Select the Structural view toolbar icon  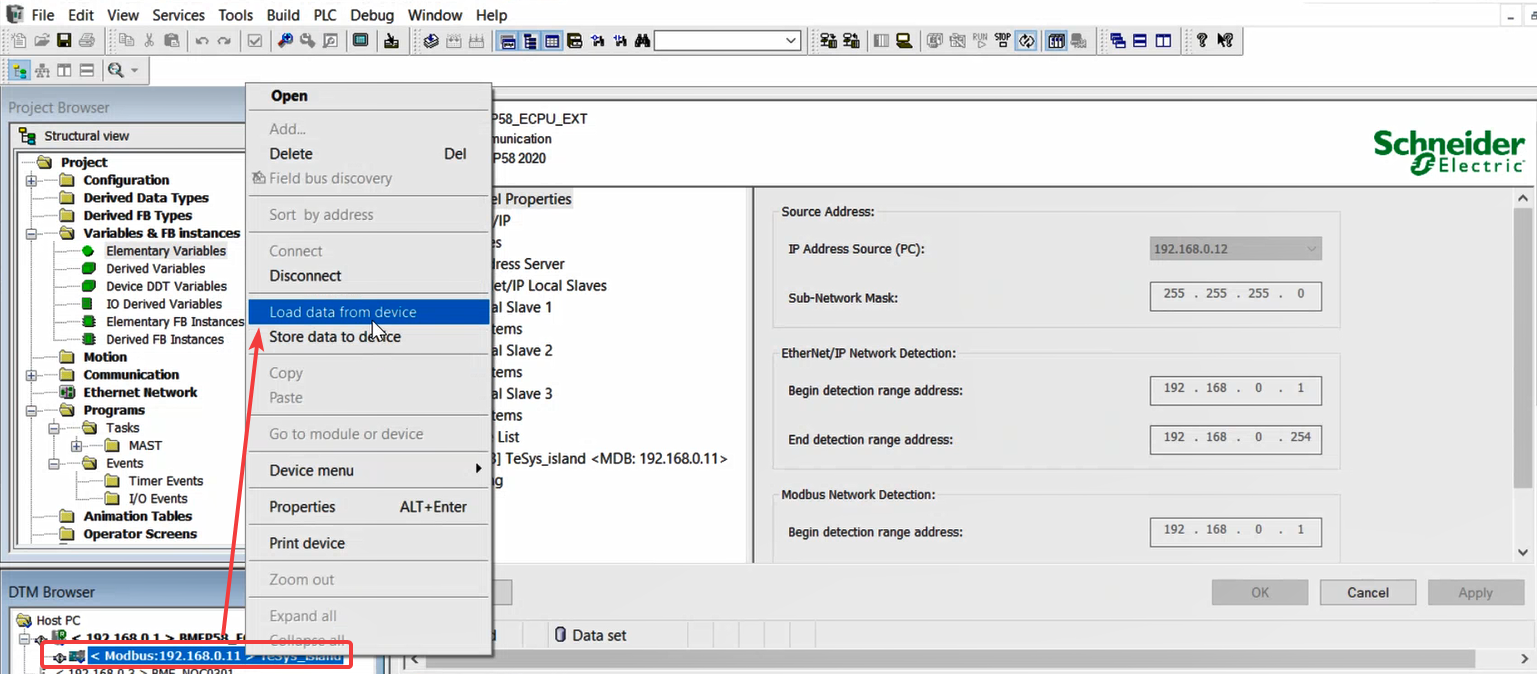pos(19,70)
